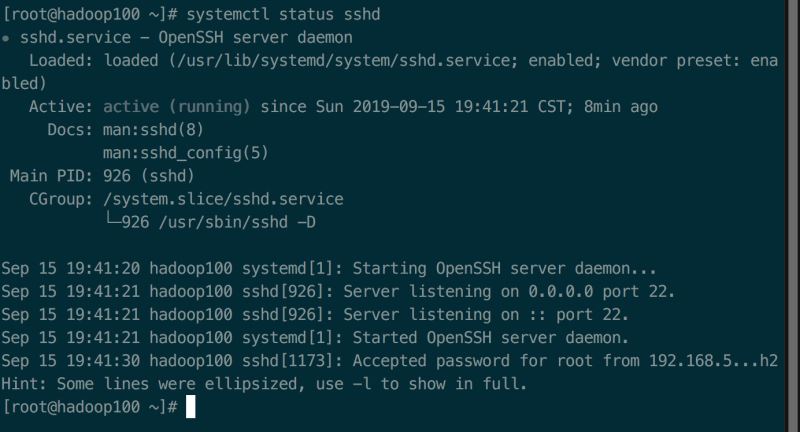Viewport: 800px width, 432px height.
Task: Click the service status bullet dot
Action: click(x=8, y=38)
